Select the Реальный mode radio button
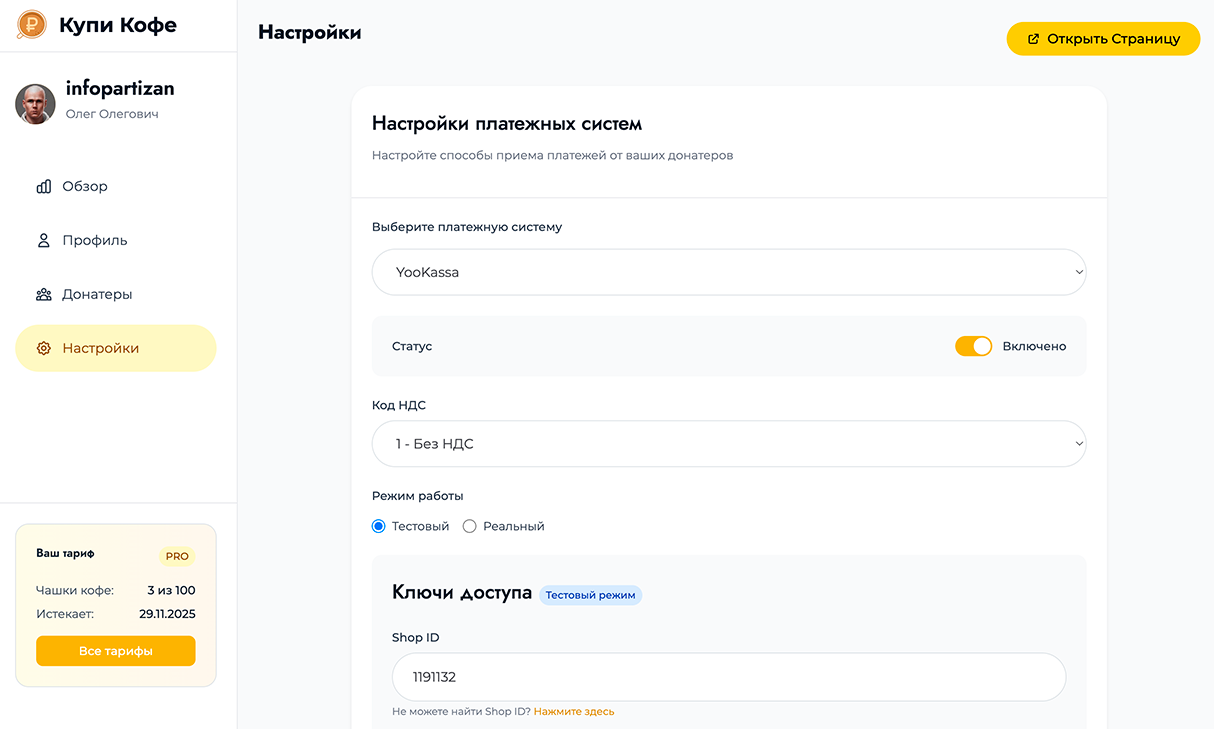Image resolution: width=1214 pixels, height=729 pixels. 470,526
